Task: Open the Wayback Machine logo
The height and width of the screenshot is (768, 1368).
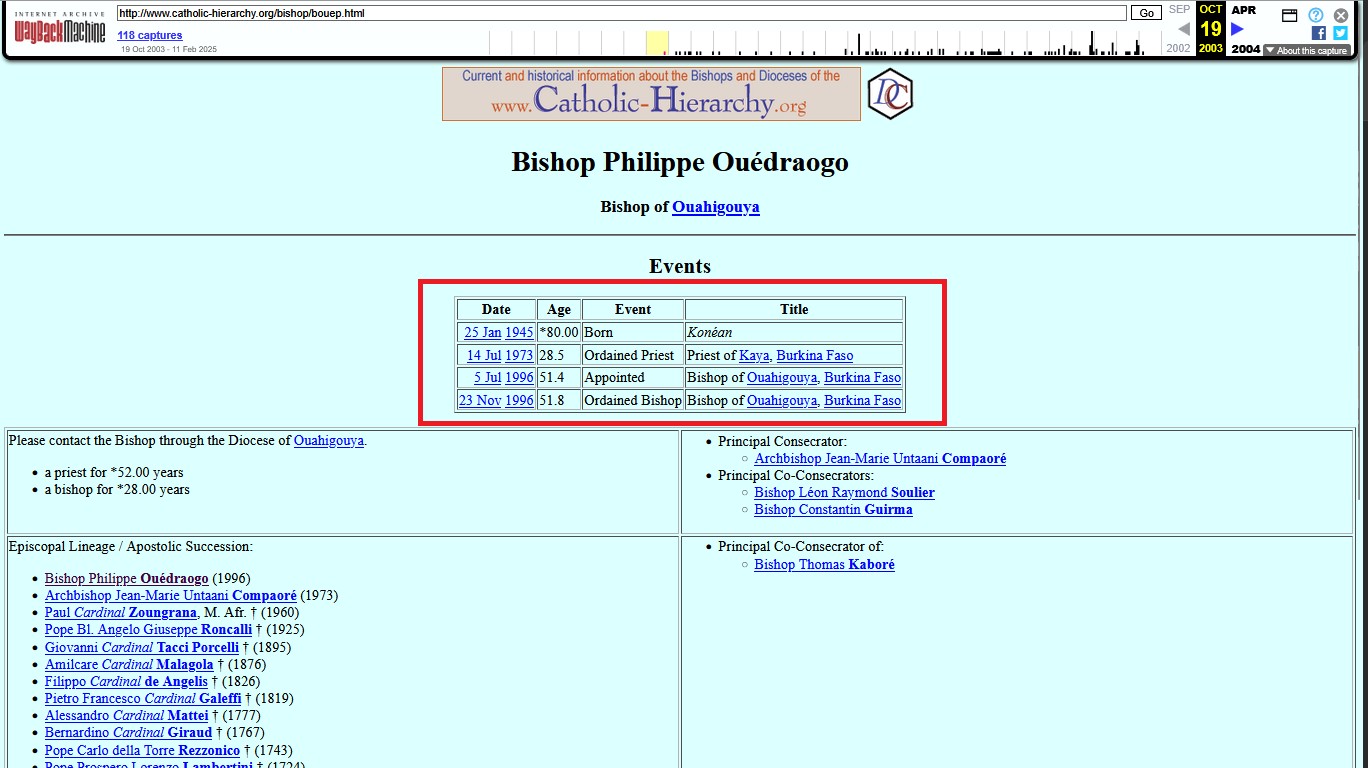Action: (x=59, y=27)
